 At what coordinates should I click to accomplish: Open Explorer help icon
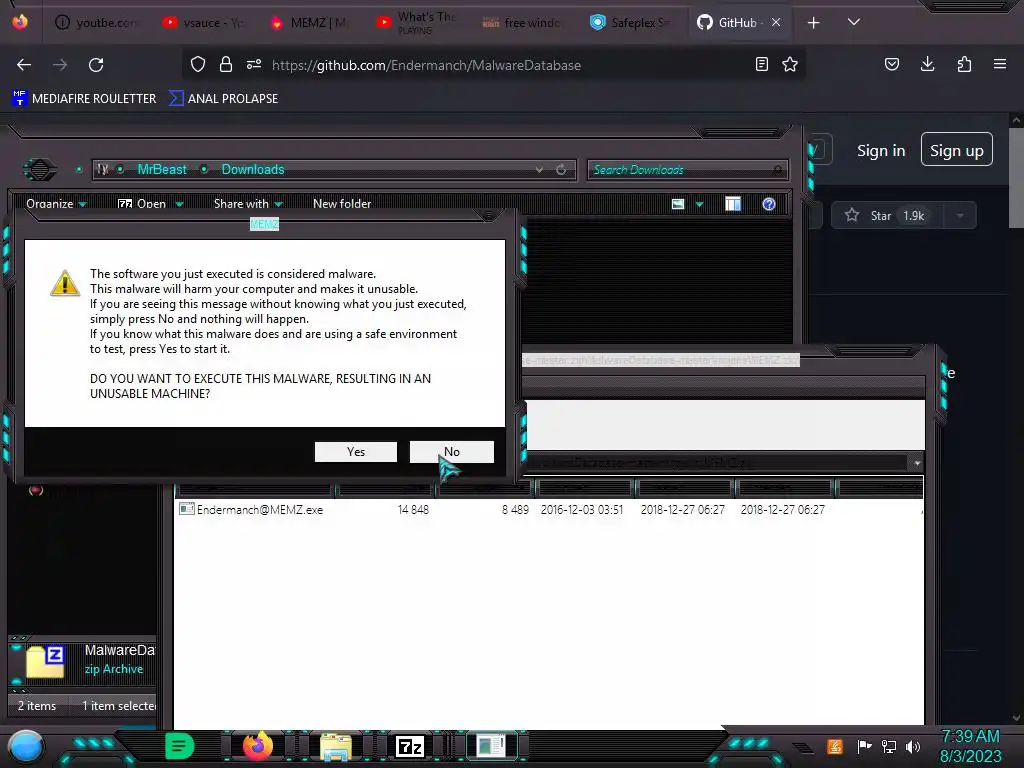point(769,204)
